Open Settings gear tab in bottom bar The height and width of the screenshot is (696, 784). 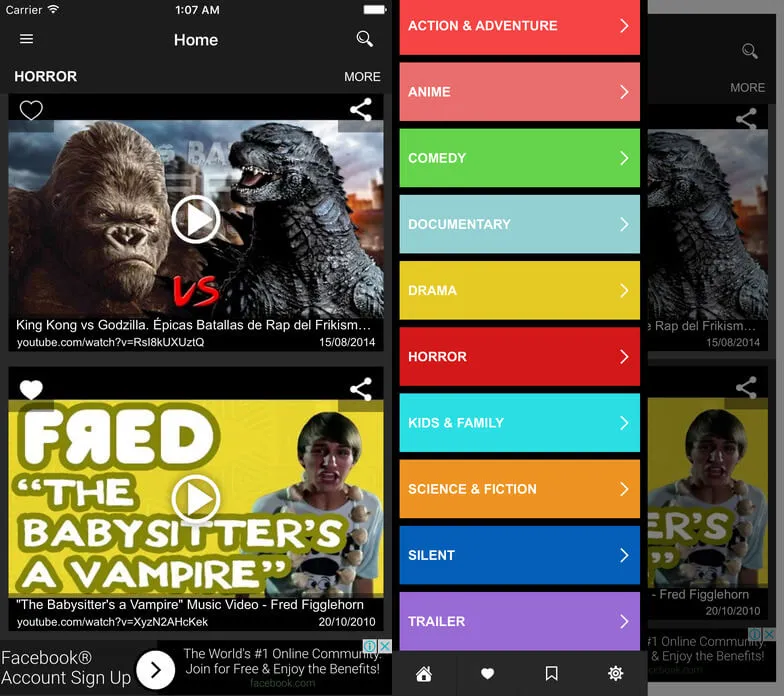(x=616, y=674)
